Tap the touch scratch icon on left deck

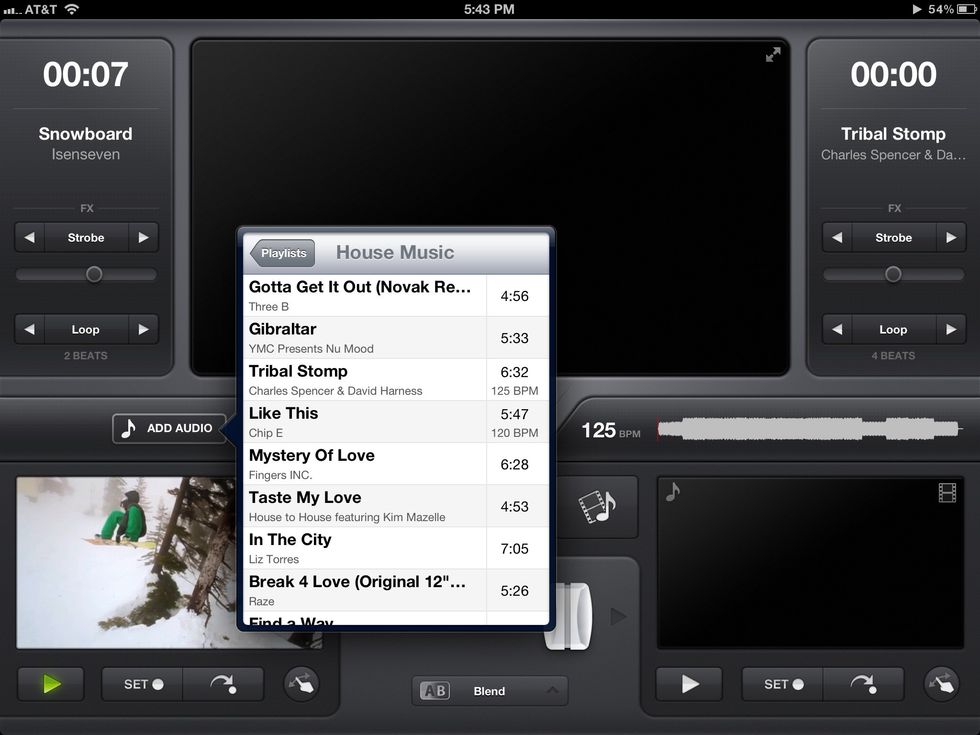click(x=302, y=684)
